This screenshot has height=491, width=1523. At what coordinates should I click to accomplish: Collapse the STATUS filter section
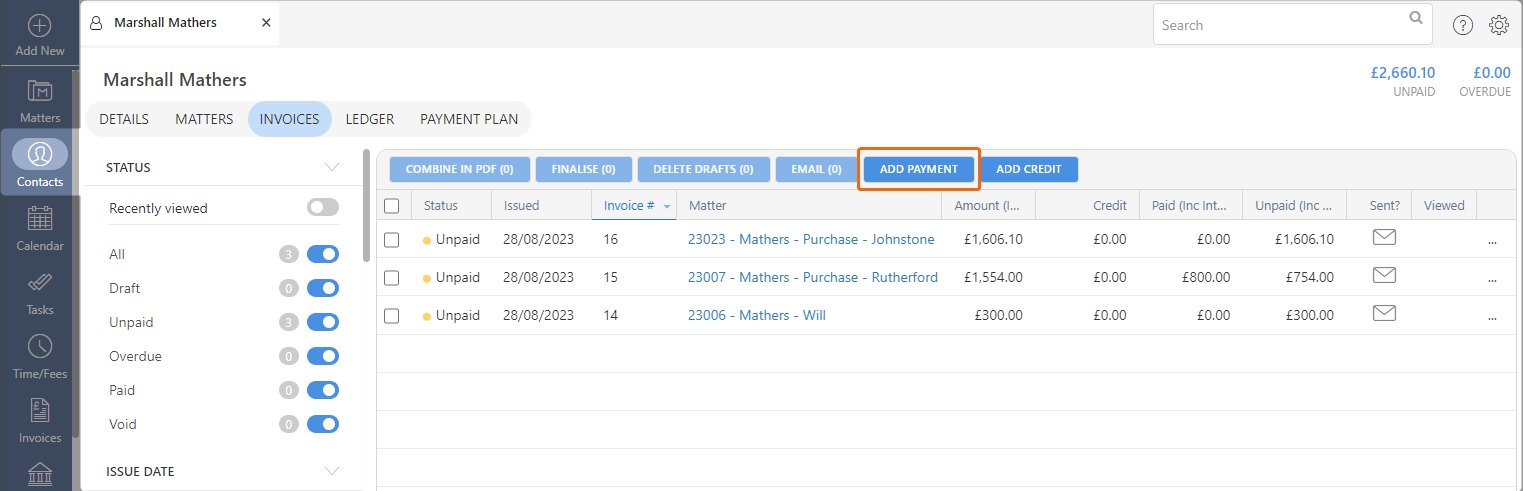click(332, 167)
